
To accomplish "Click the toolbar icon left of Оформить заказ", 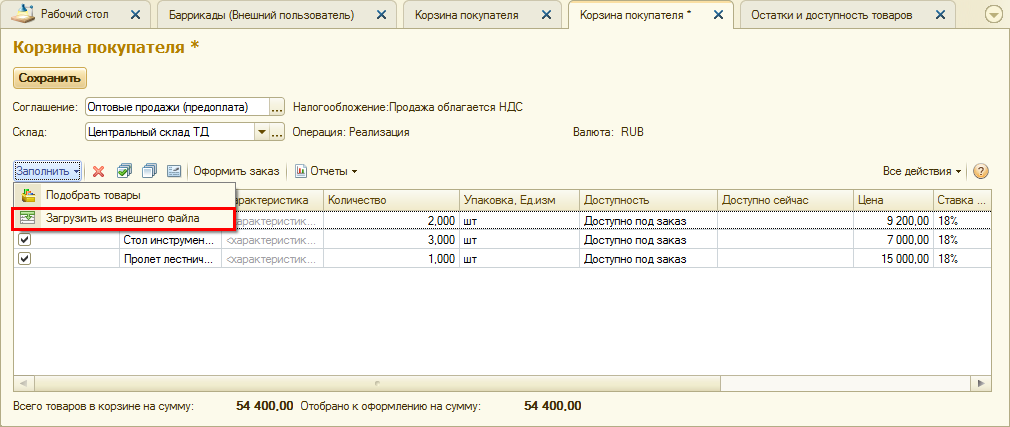I will (173, 171).
